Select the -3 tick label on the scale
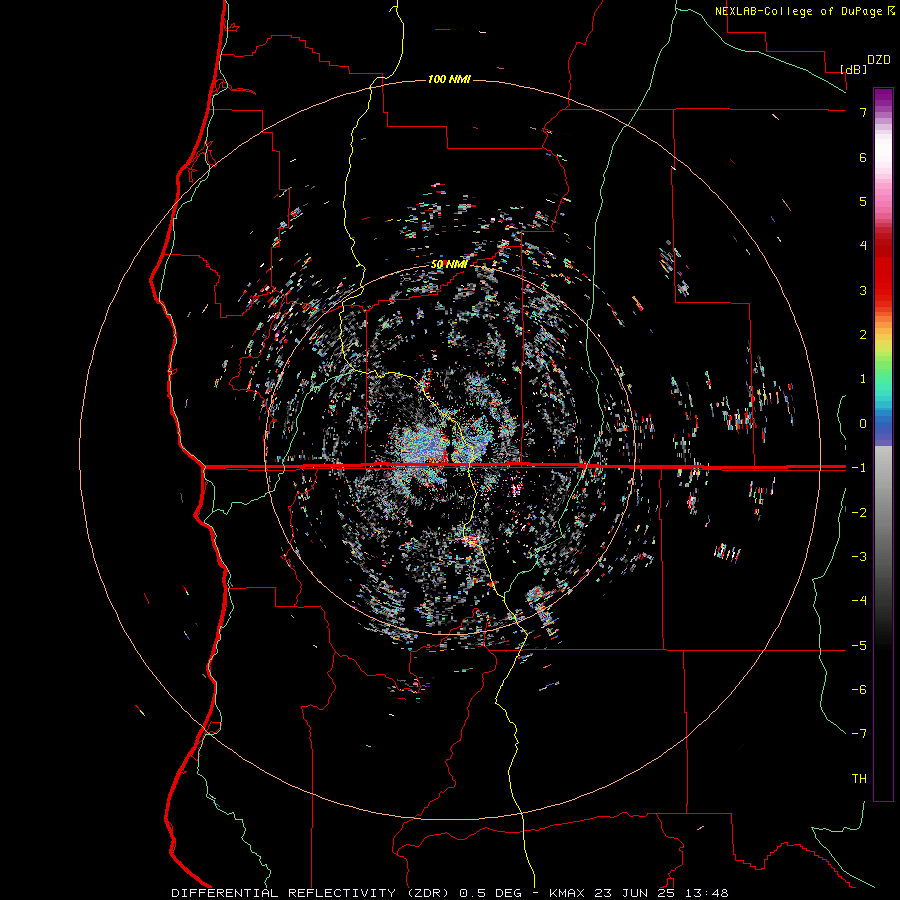Viewport: 900px width, 900px height. point(859,557)
